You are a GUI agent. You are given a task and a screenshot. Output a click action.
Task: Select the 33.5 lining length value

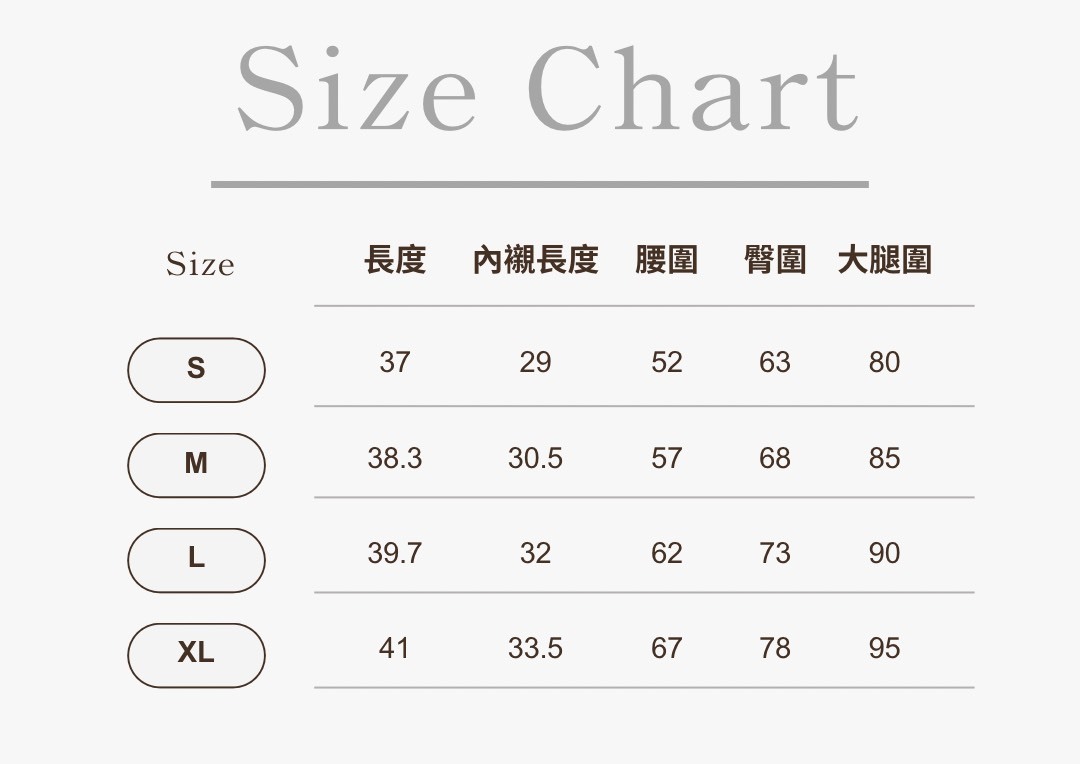coord(535,648)
